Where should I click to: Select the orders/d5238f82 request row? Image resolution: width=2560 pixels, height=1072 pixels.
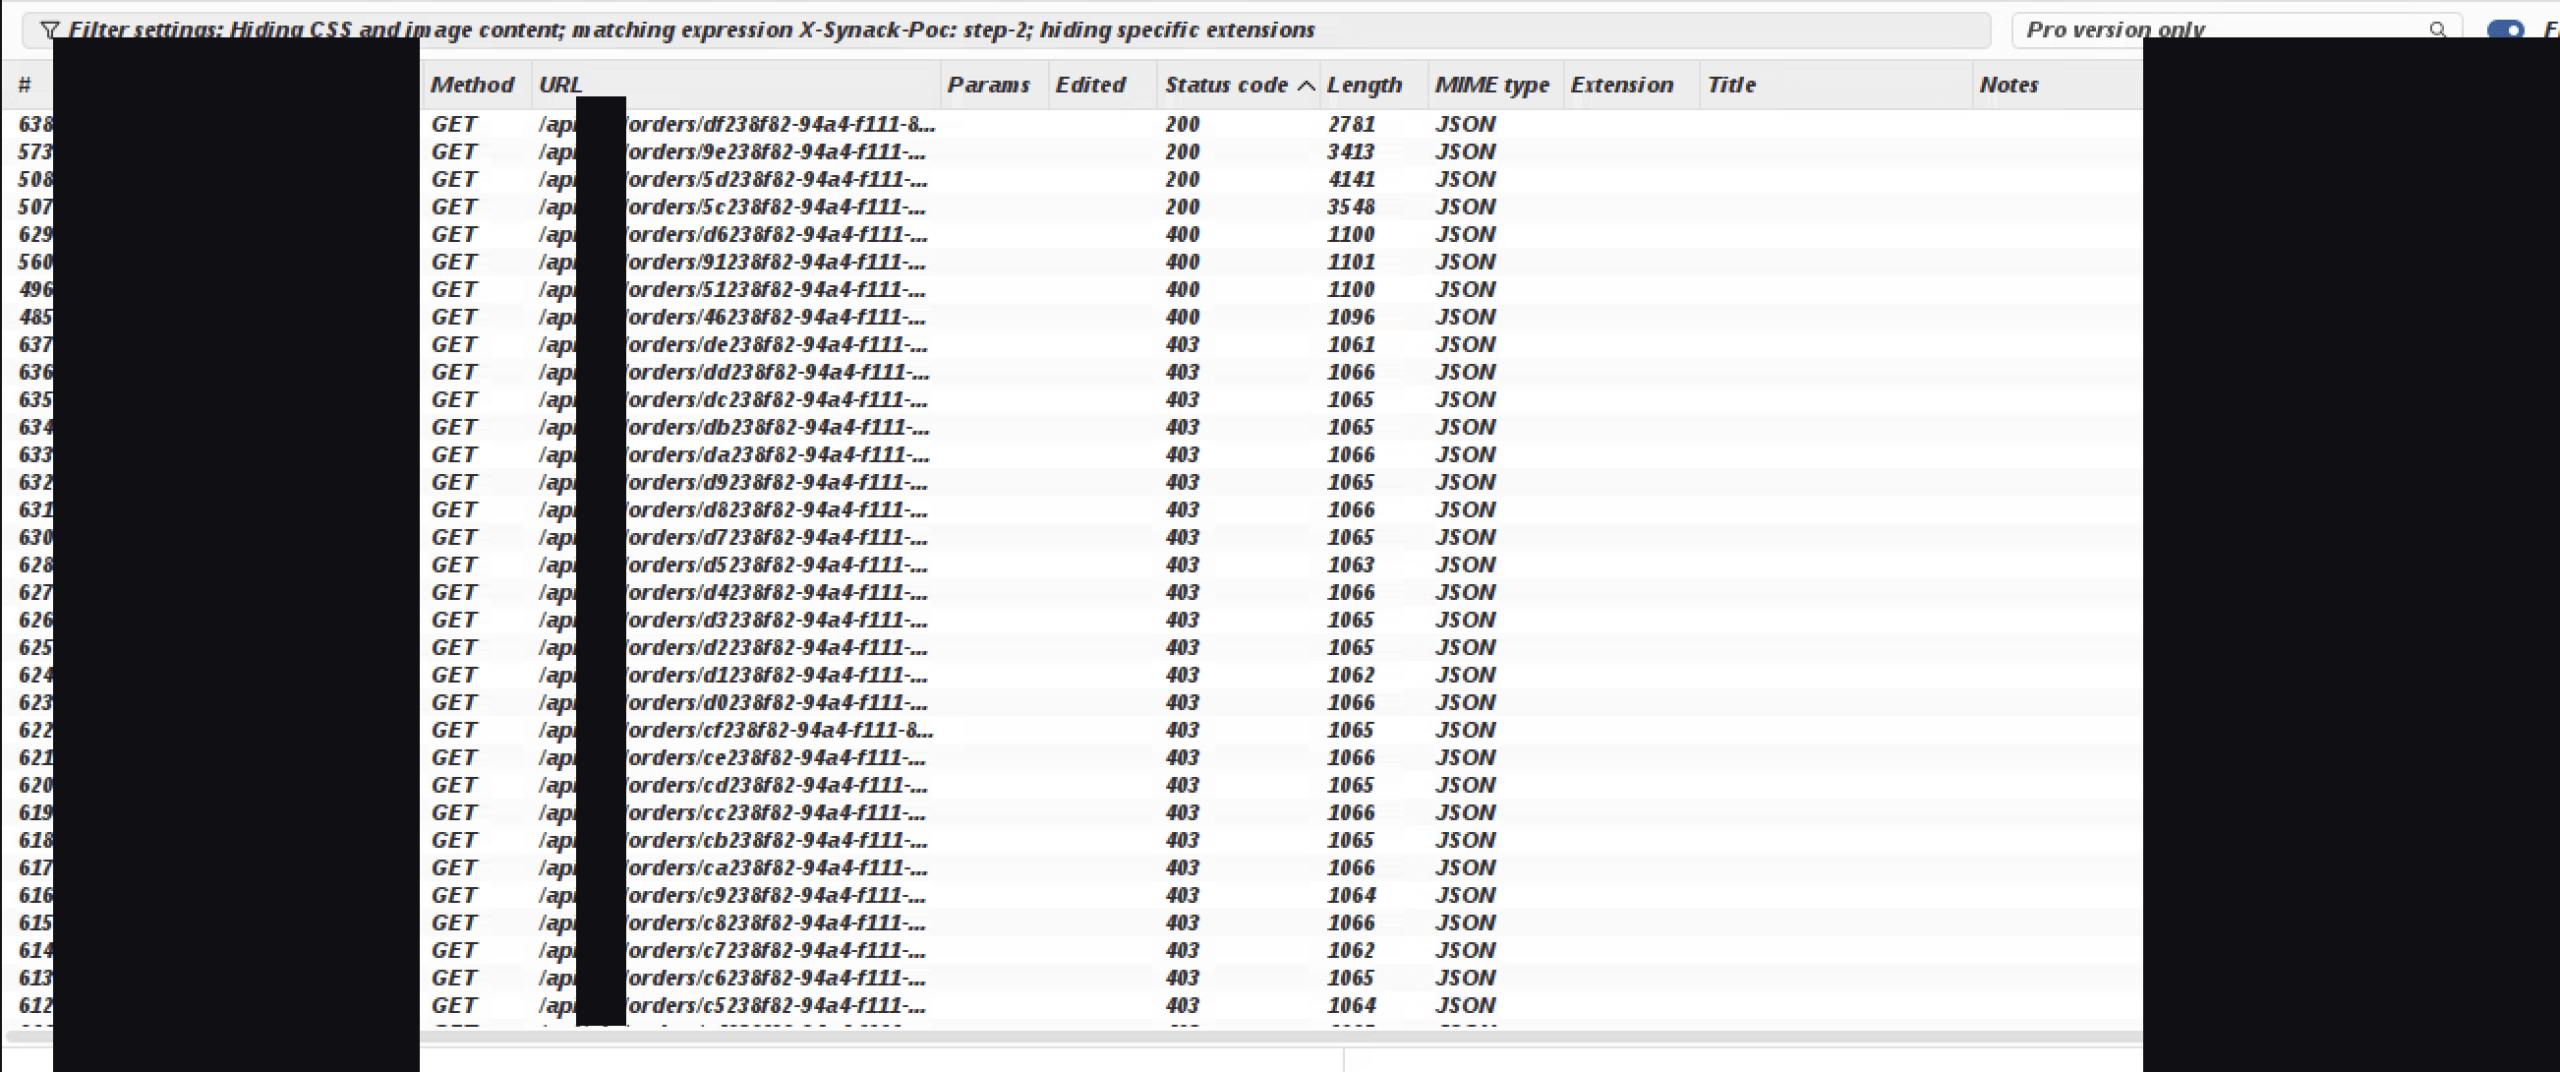click(1072, 565)
